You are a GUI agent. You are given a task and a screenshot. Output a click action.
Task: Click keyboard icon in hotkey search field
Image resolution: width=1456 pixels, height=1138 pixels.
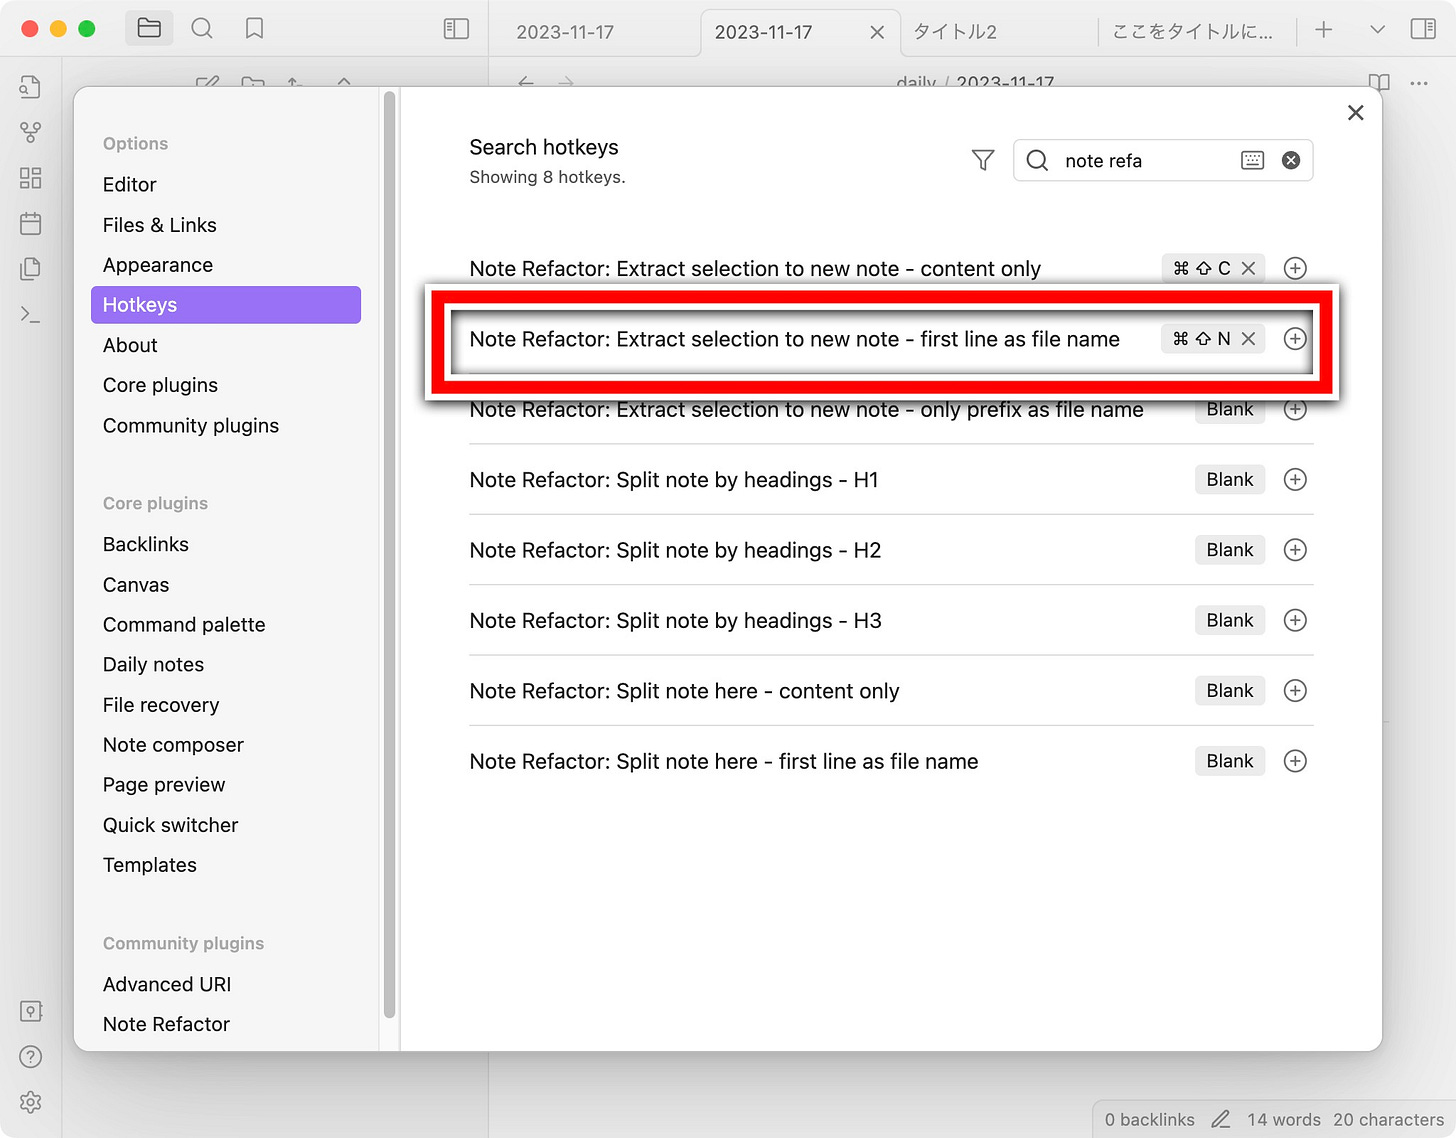[x=1252, y=160]
